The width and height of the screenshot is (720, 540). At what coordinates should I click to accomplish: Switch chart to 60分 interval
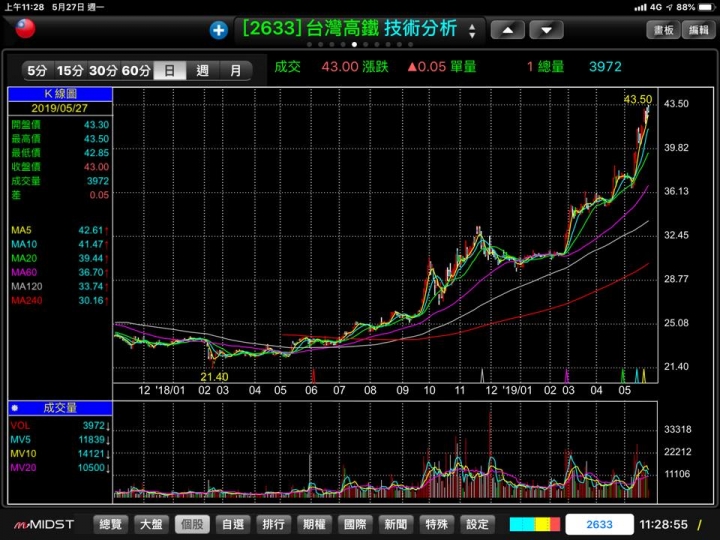(136, 71)
